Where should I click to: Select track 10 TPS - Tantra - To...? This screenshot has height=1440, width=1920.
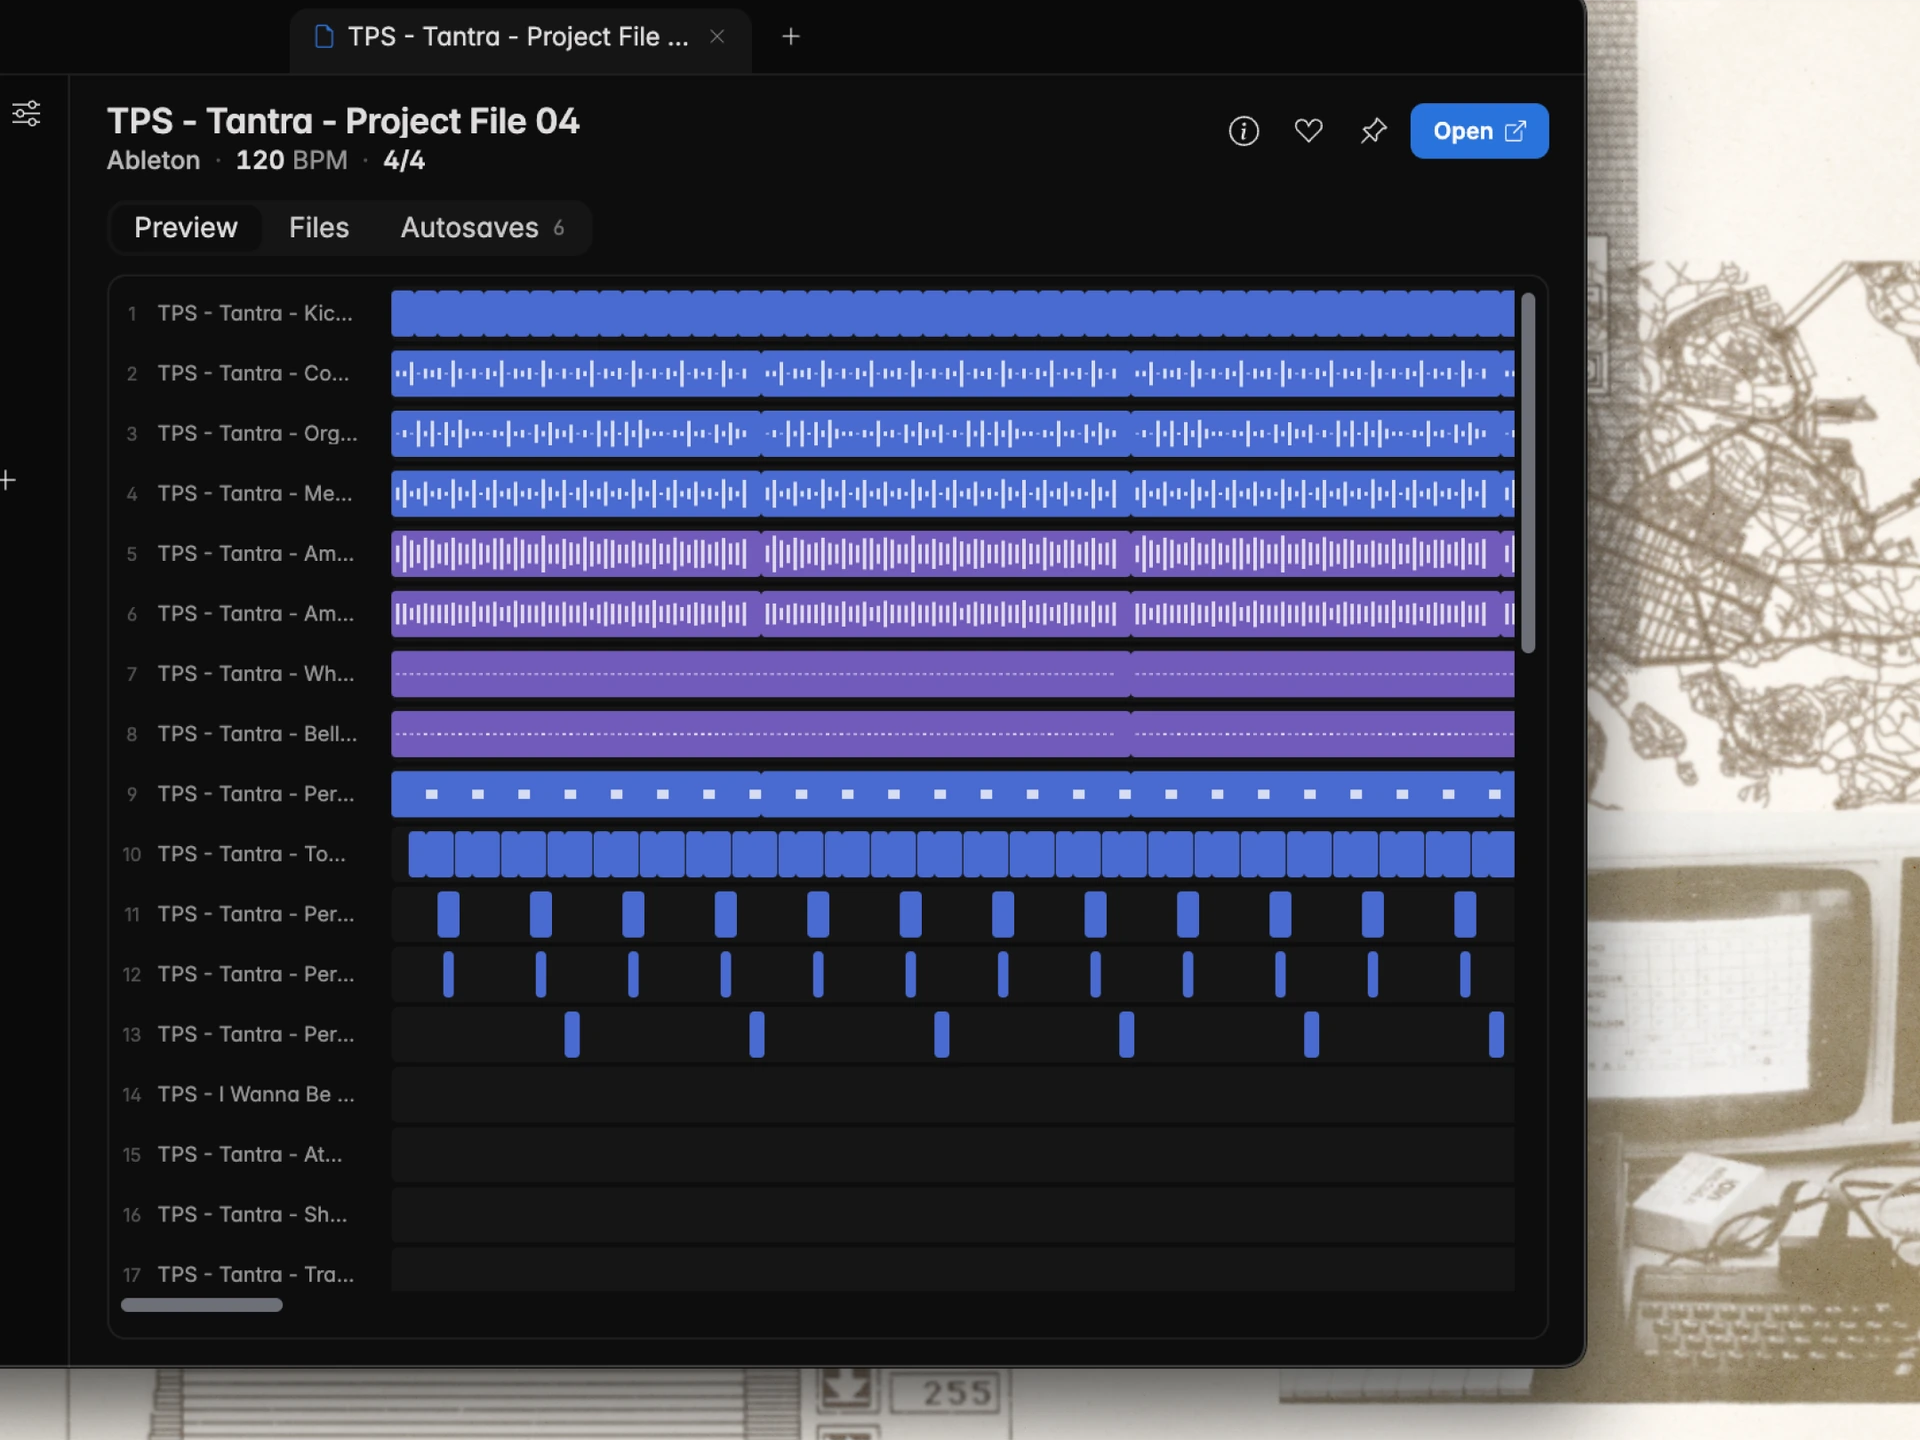254,854
